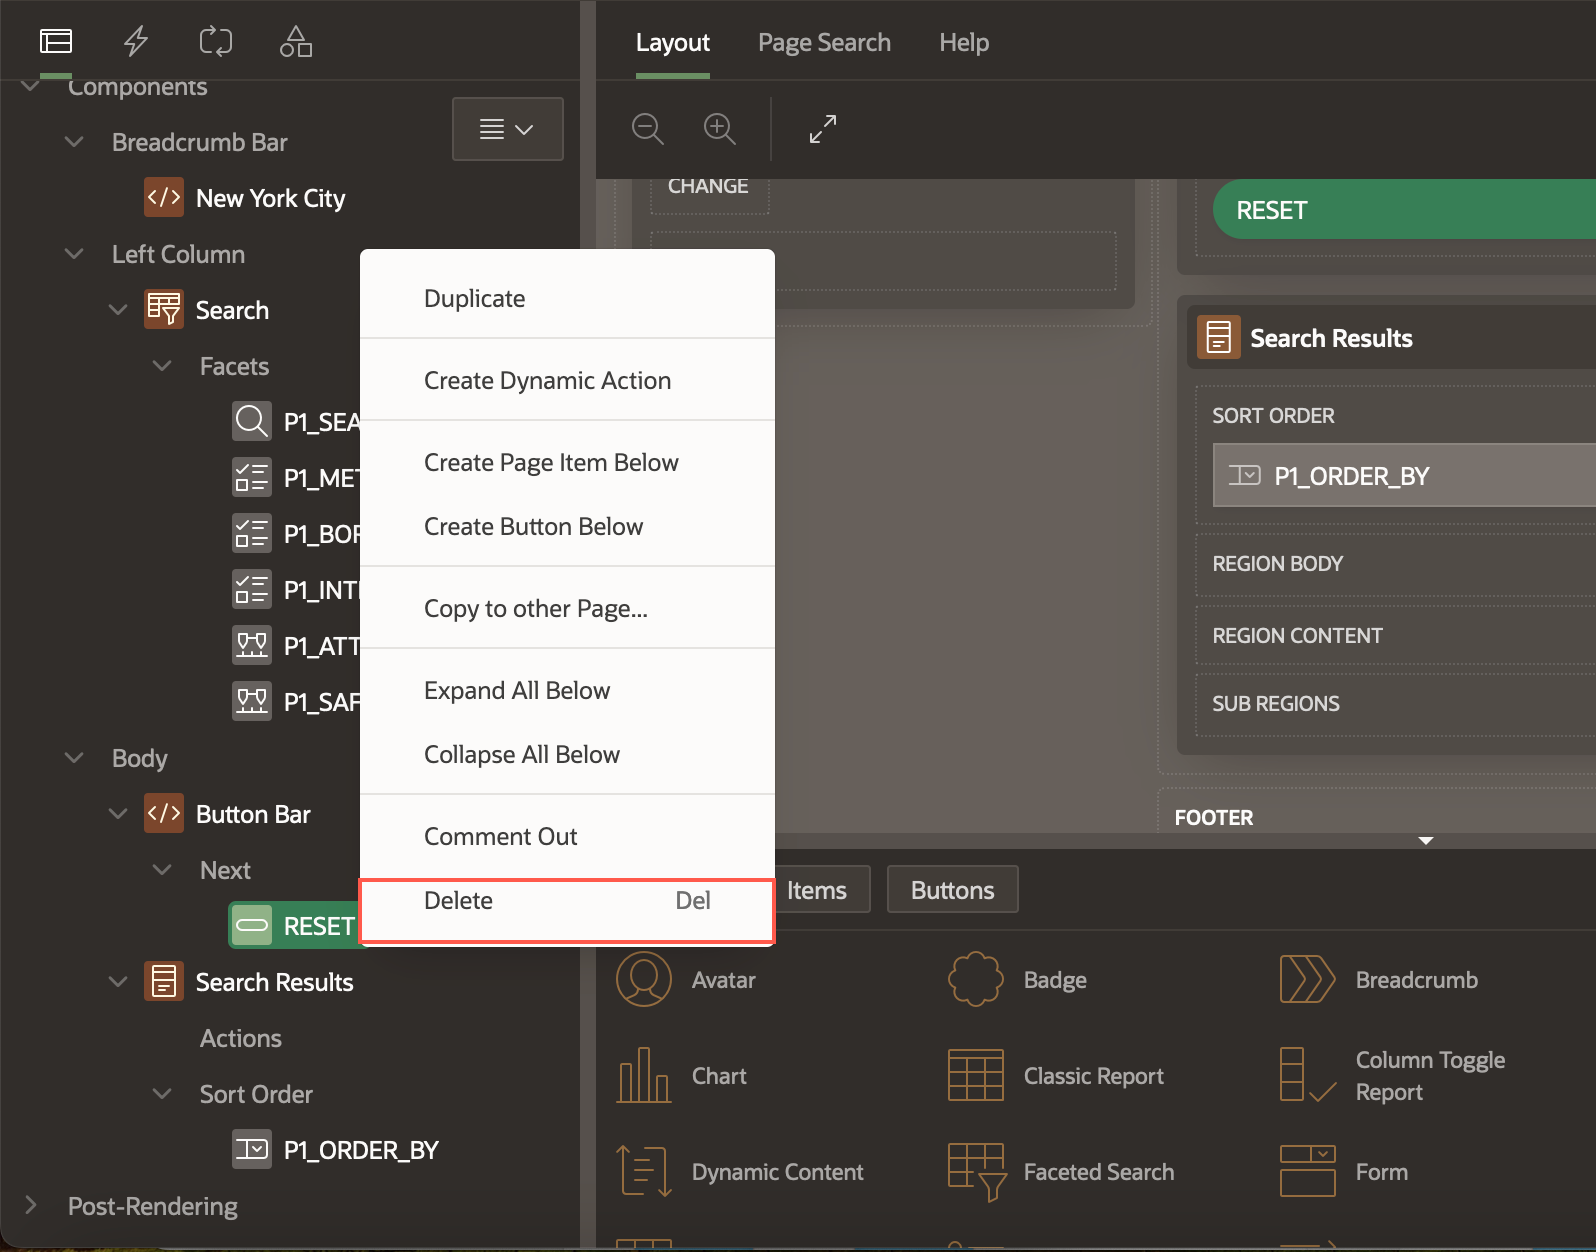Pick the Column Toggle Report gallery icon

pyautogui.click(x=1308, y=1075)
